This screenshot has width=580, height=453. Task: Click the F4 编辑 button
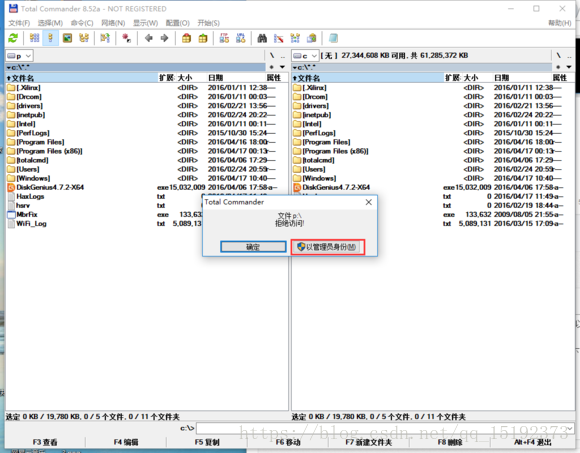[x=126, y=442]
